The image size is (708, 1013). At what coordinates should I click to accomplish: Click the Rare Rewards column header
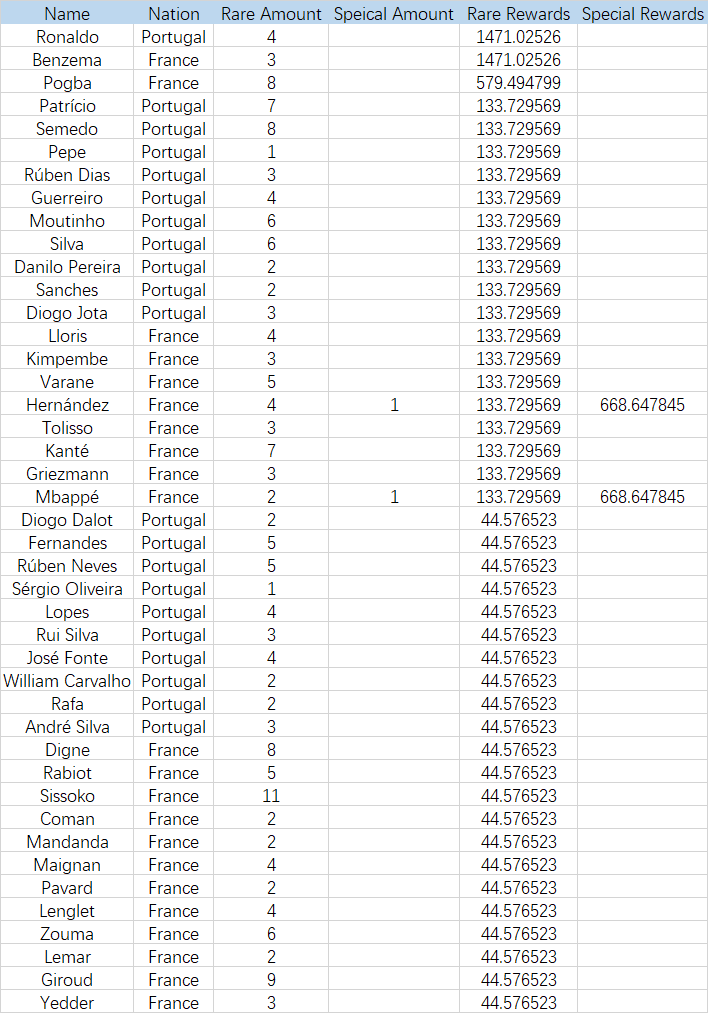pos(518,14)
